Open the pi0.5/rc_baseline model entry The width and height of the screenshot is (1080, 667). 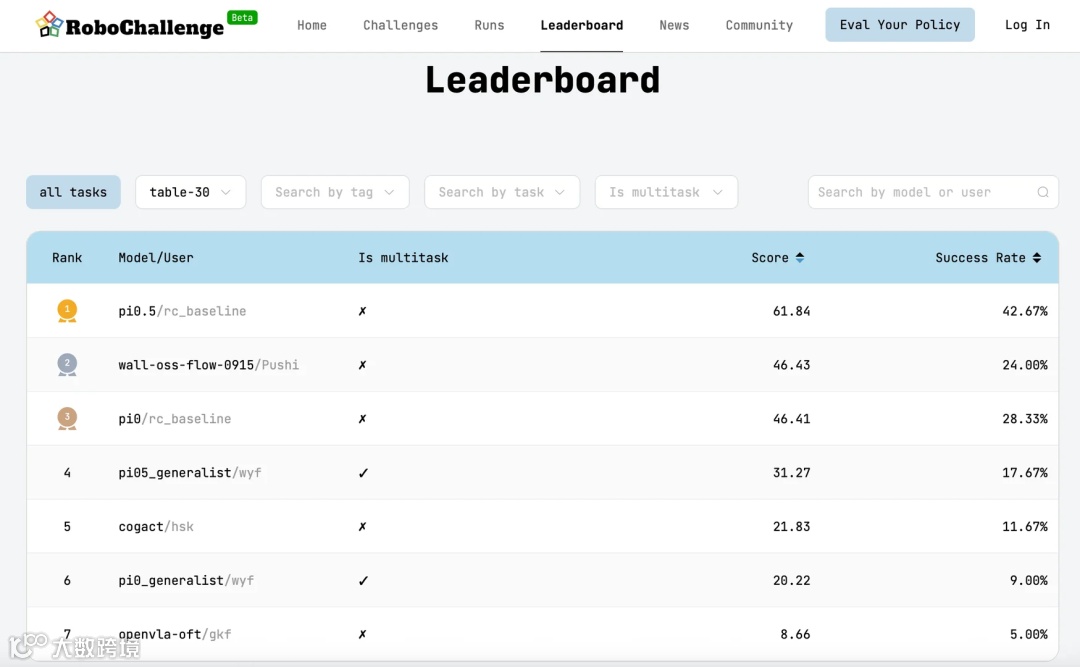pyautogui.click(x=182, y=311)
